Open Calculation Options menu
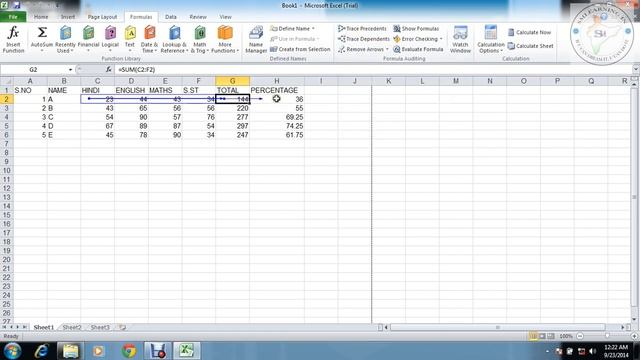The width and height of the screenshot is (640, 360). pos(491,39)
